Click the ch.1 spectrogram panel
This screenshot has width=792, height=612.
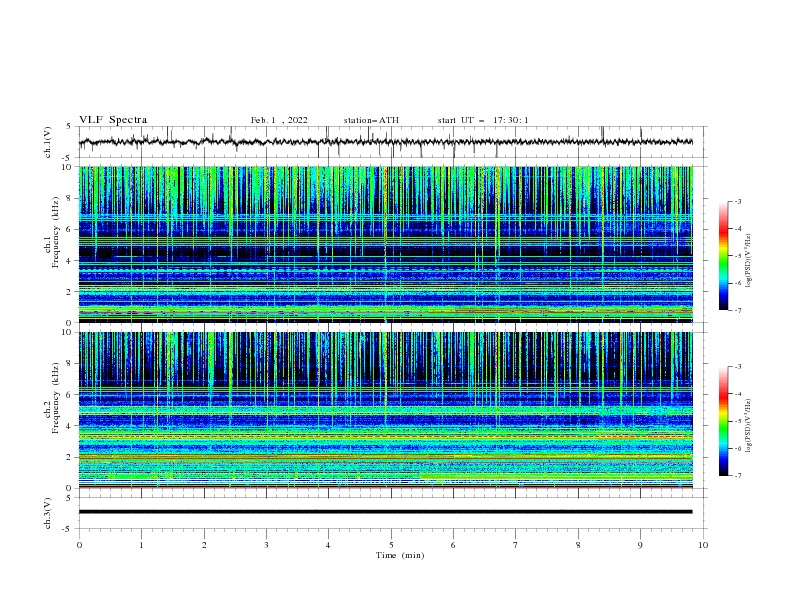pyautogui.click(x=385, y=244)
